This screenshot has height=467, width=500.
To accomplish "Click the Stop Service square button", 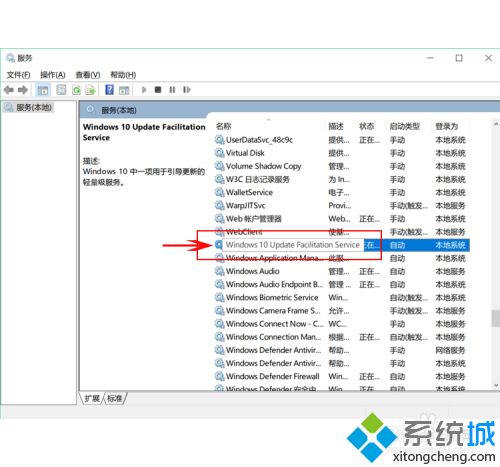I will point(158,90).
